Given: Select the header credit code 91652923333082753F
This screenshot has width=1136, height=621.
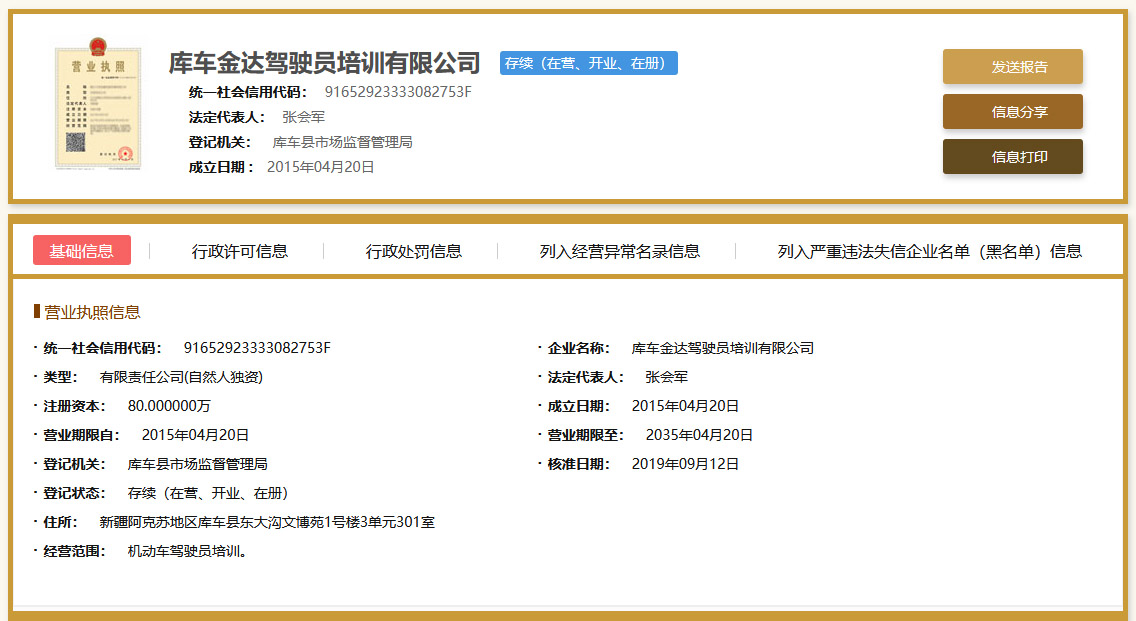Looking at the screenshot, I should point(398,92).
